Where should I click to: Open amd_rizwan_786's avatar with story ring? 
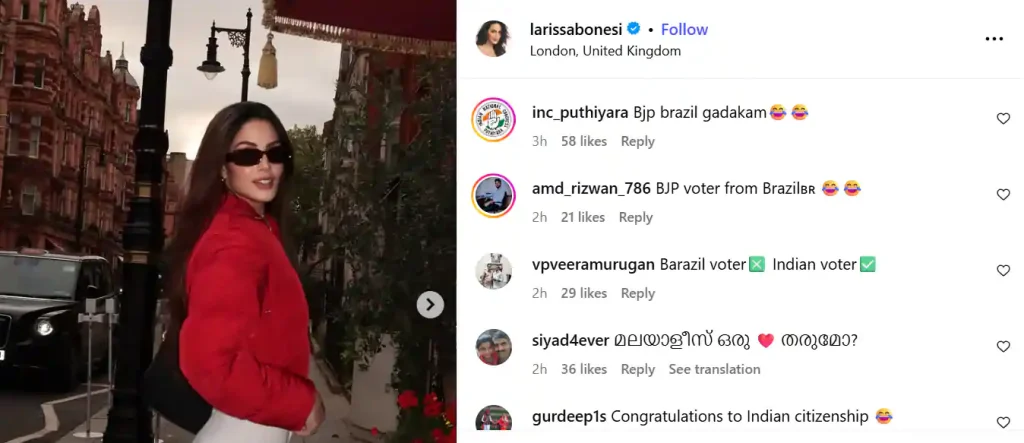(x=493, y=195)
